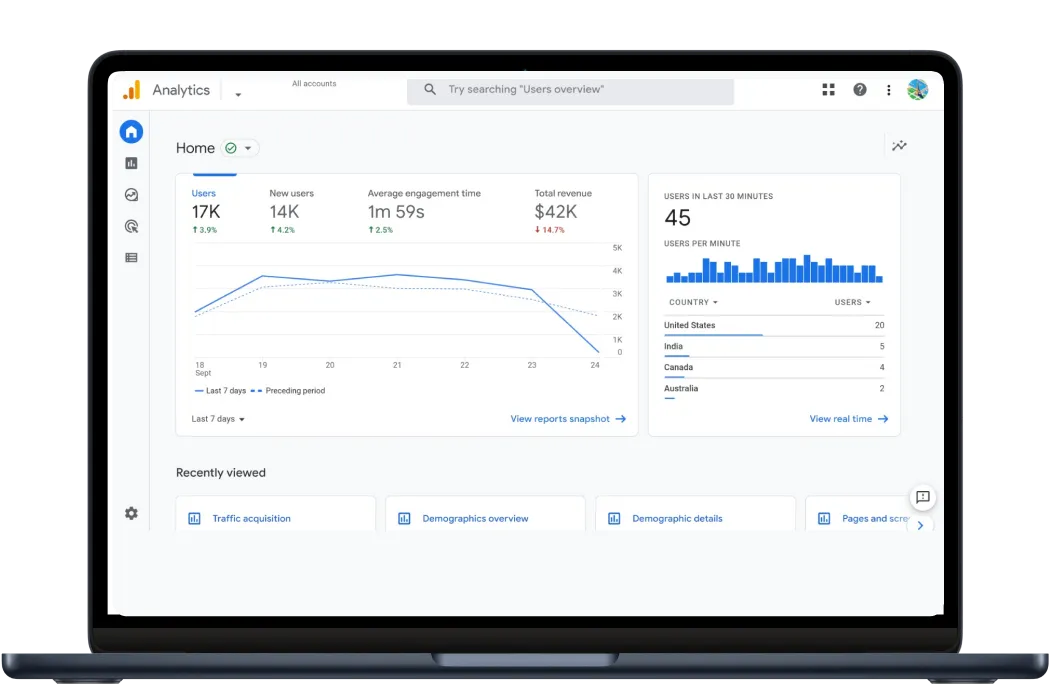Click the Last 7 days legend entry

click(221, 391)
